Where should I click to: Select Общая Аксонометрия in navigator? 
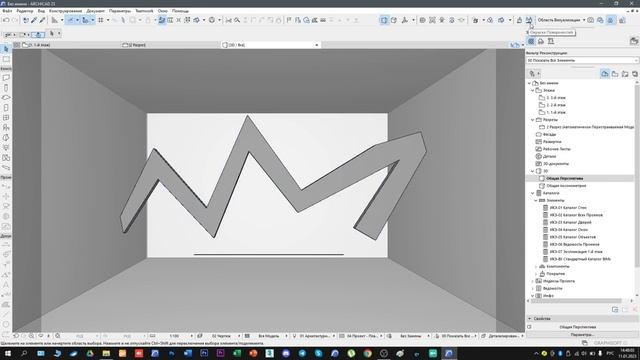566,186
